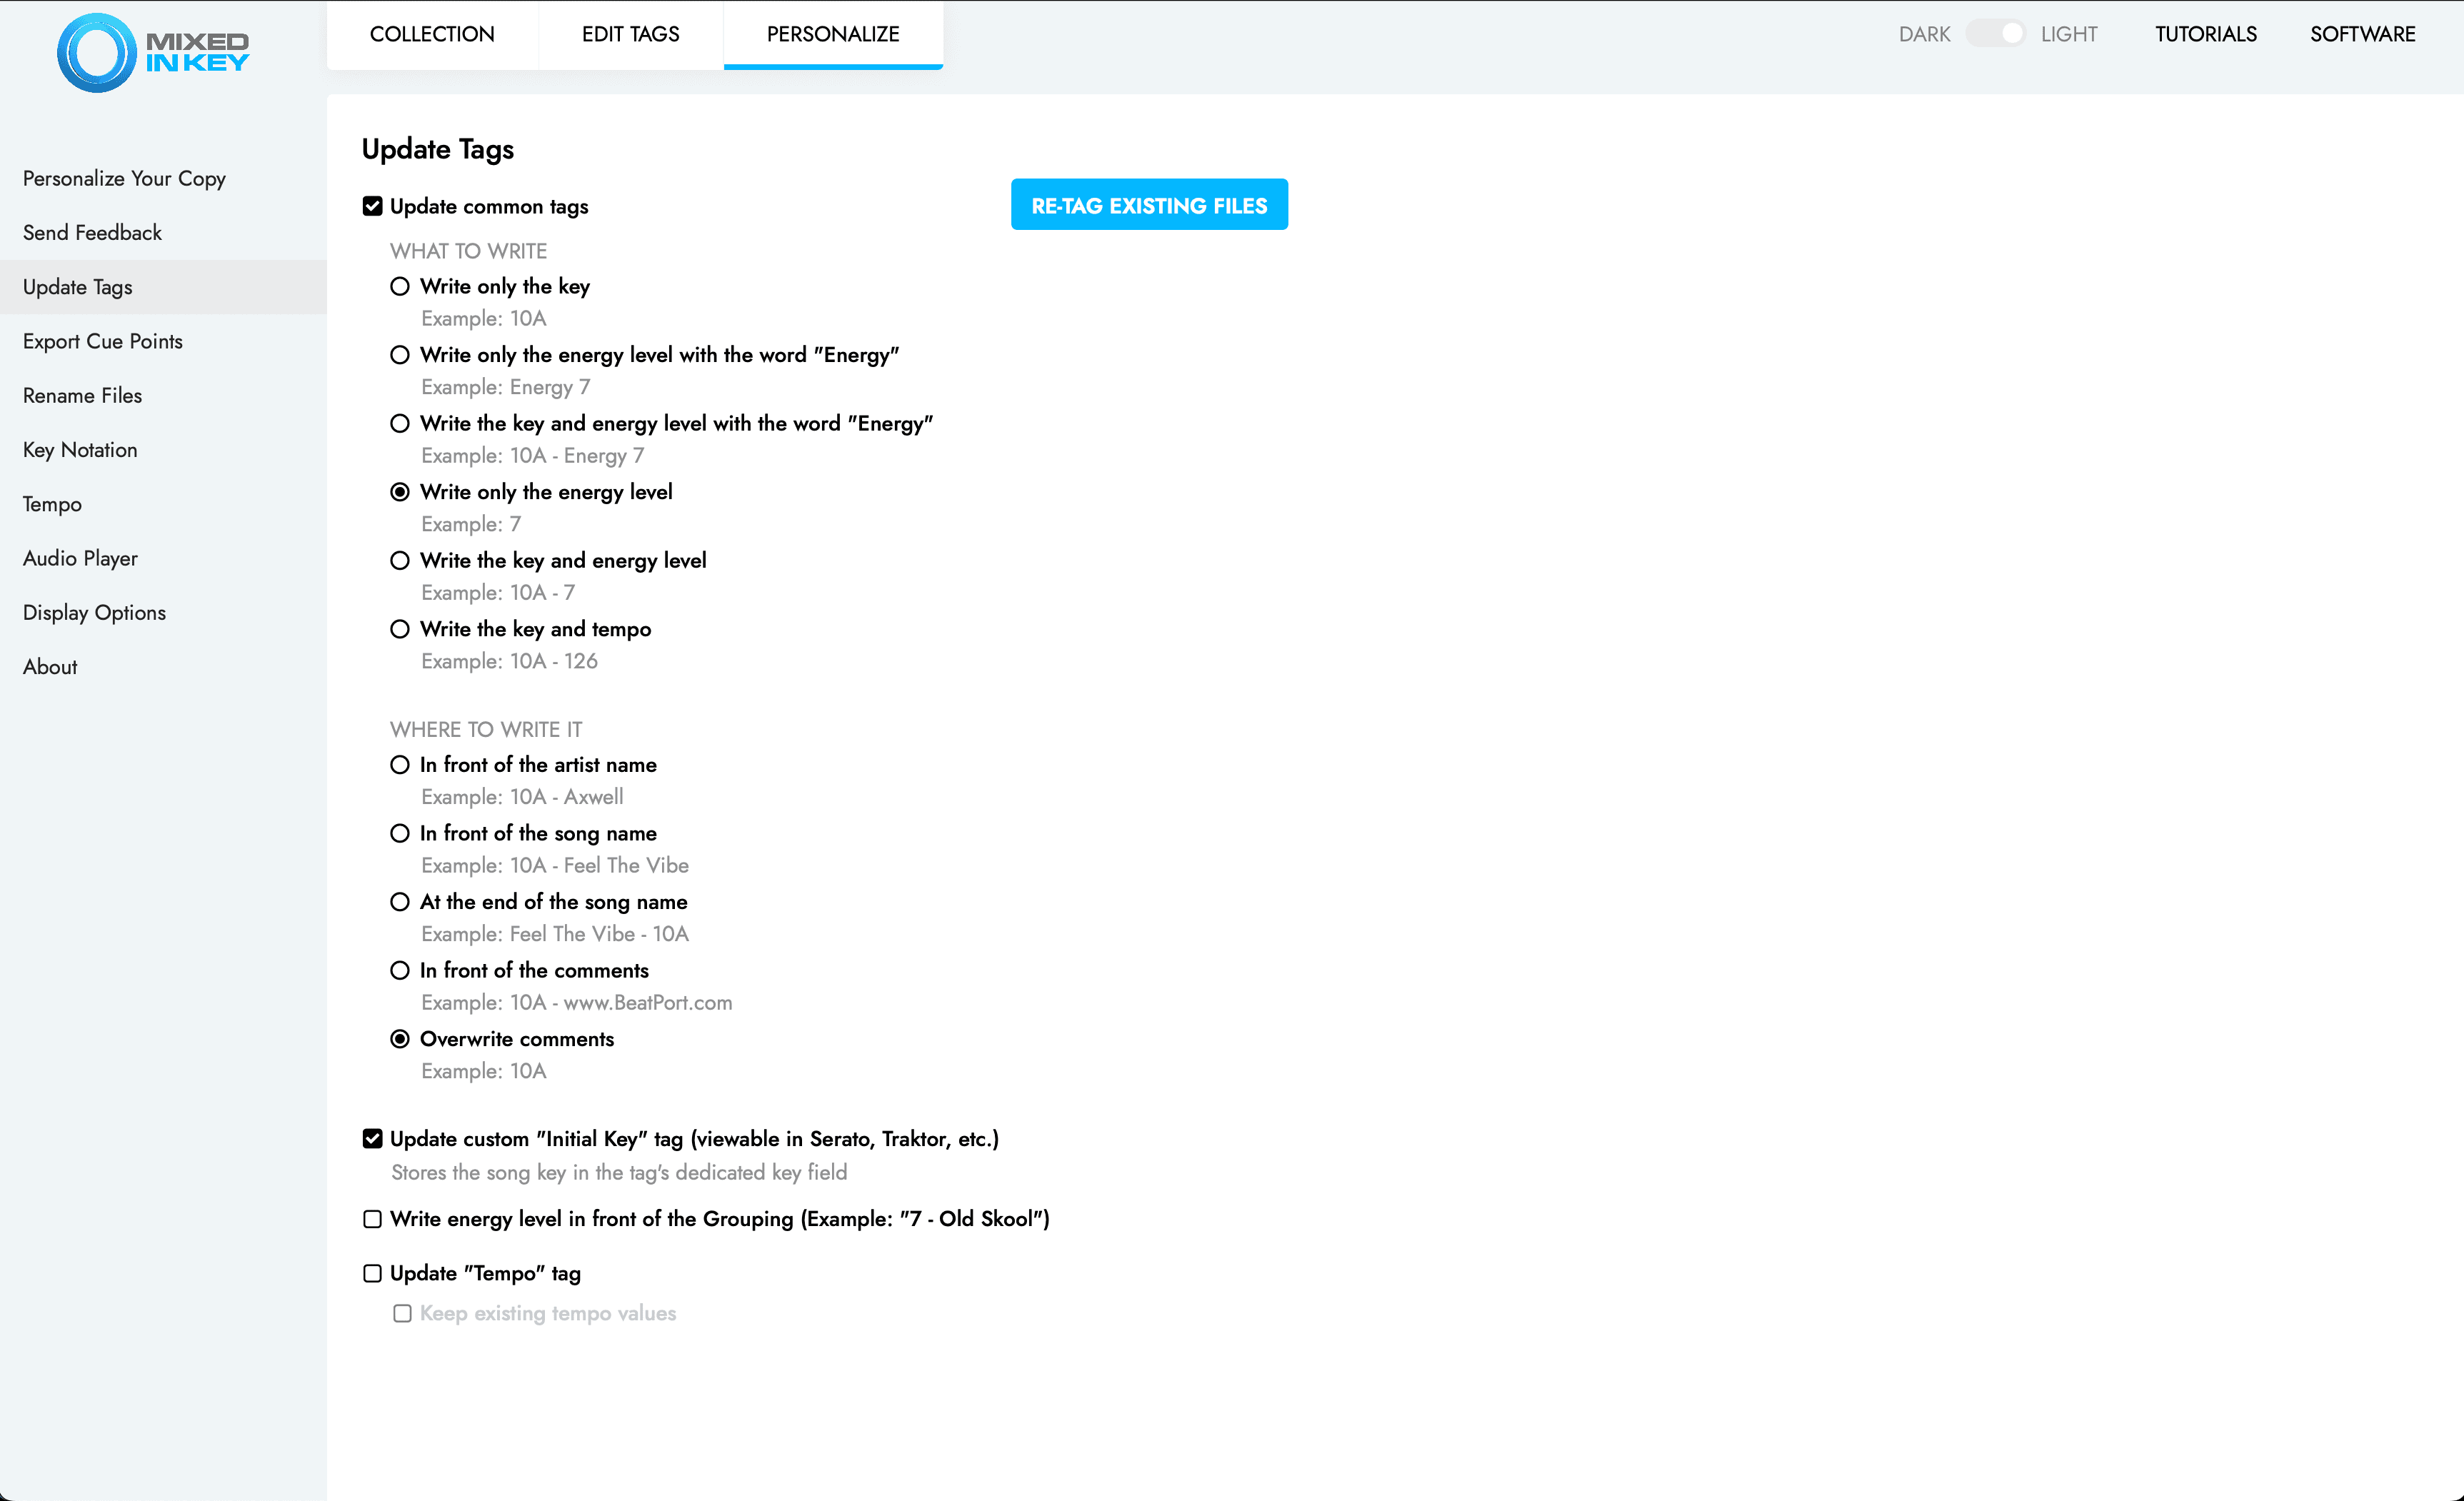Click the WHAT TO WRITE section label

pyautogui.click(x=468, y=251)
